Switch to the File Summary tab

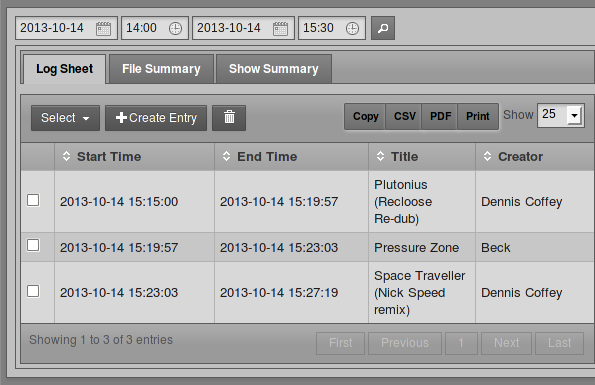click(x=161, y=69)
